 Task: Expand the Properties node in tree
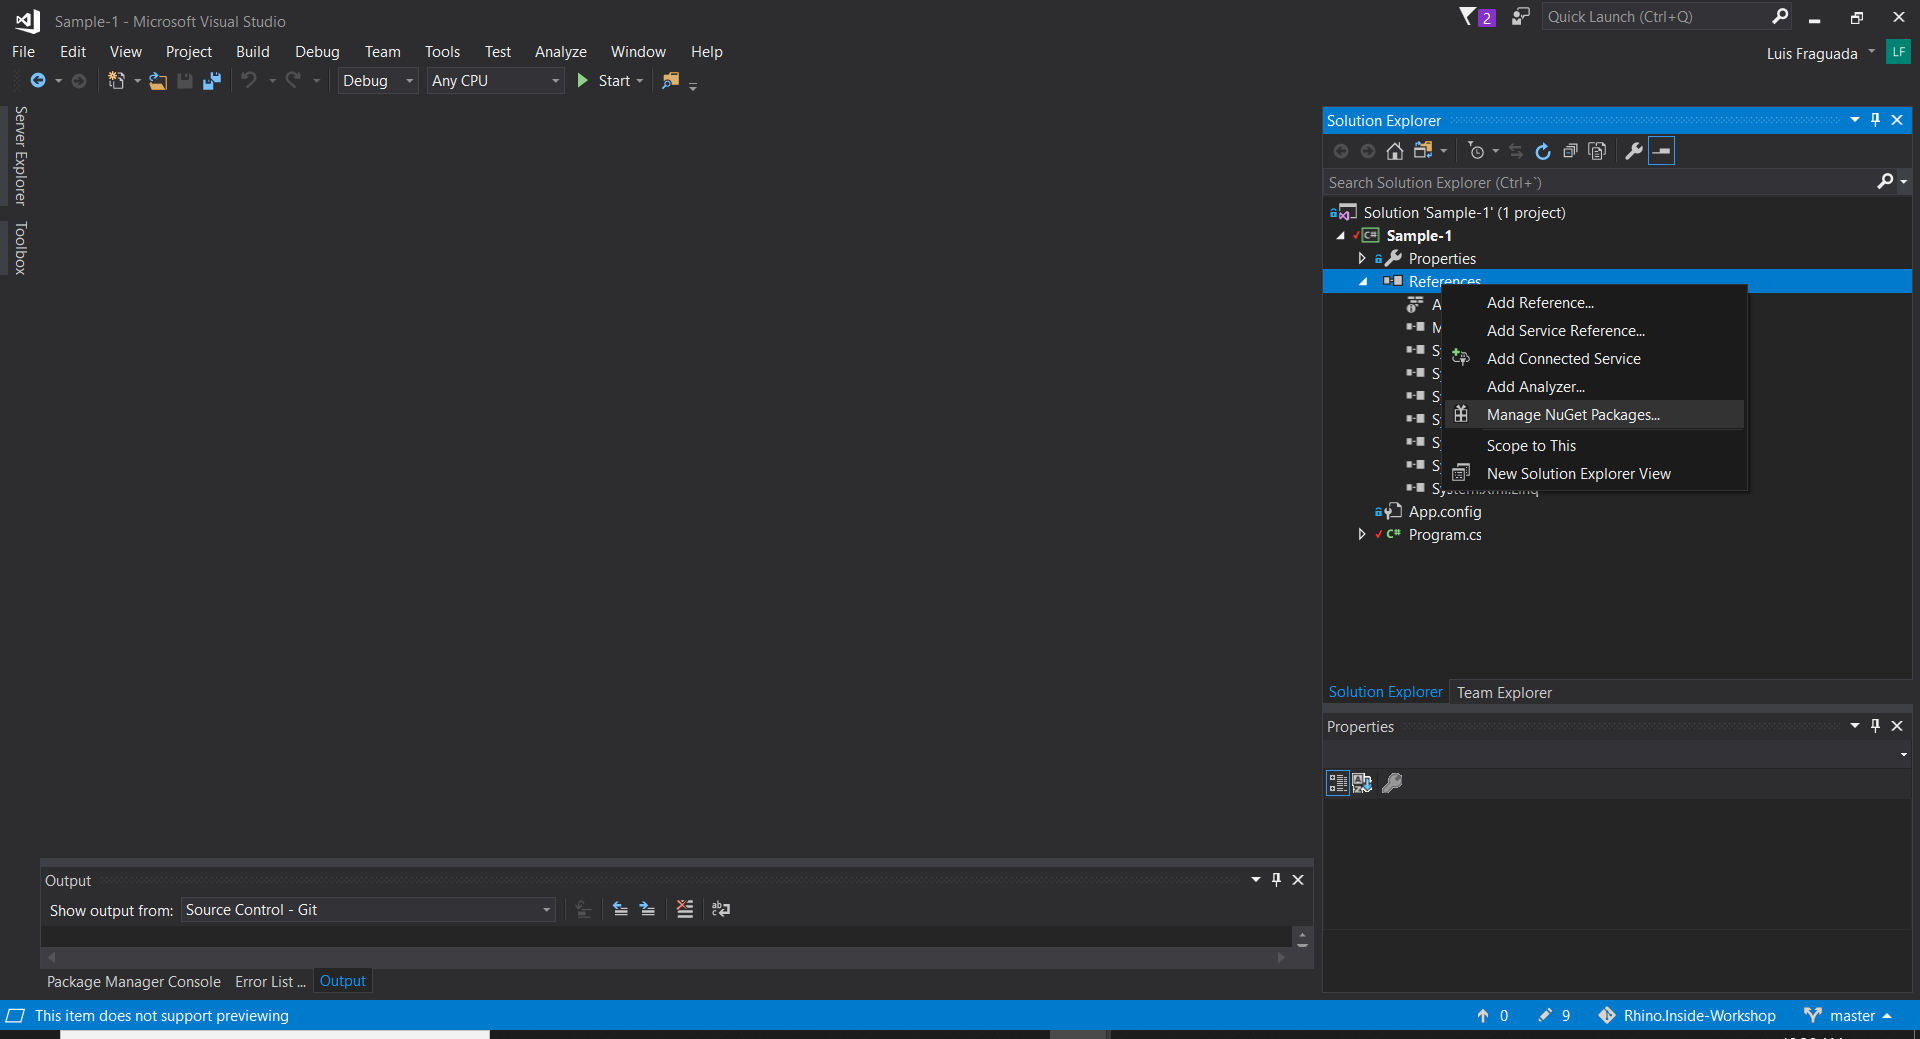tap(1362, 259)
